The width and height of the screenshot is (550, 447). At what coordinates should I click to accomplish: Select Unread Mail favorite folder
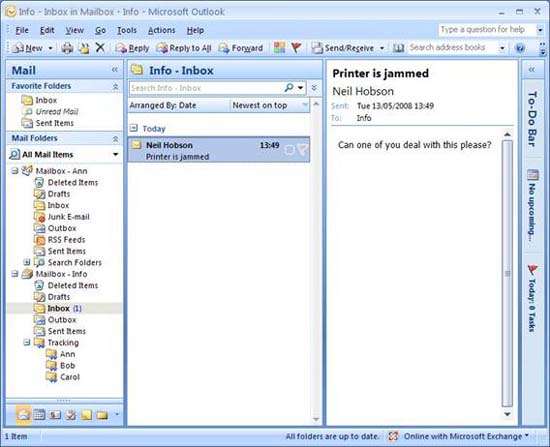56,112
